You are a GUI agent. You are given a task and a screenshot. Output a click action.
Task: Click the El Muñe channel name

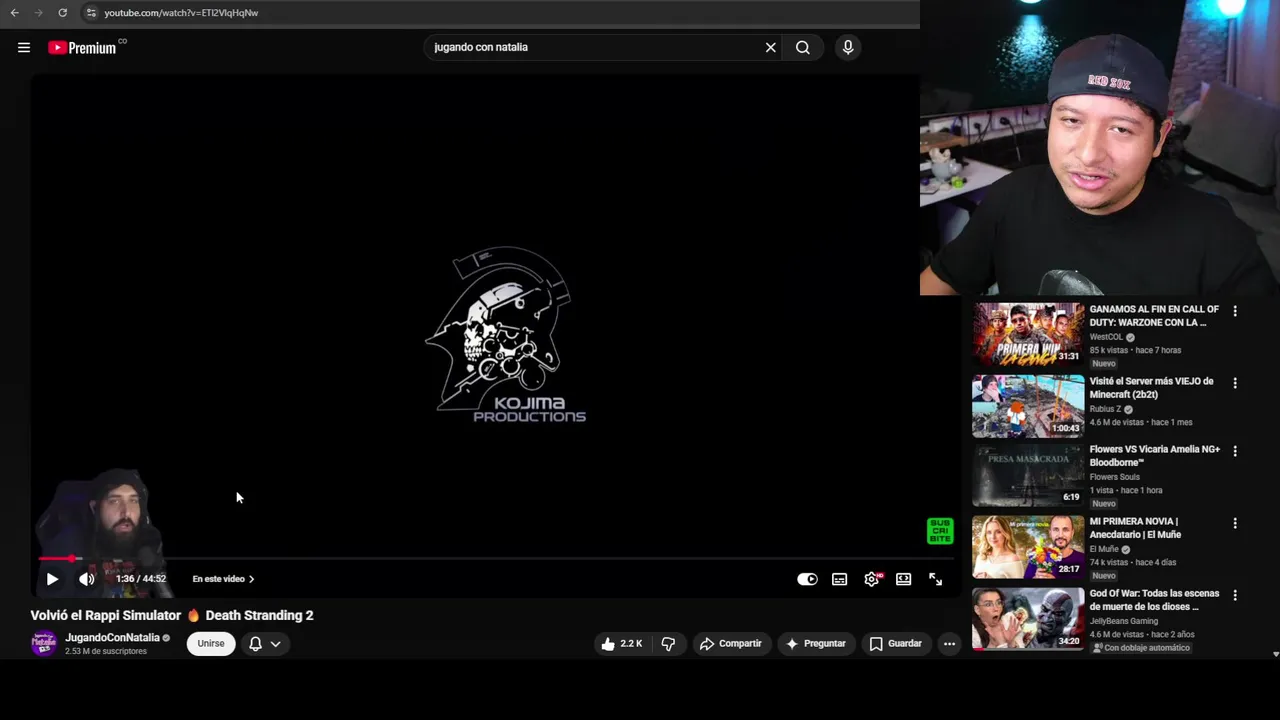(x=1104, y=549)
